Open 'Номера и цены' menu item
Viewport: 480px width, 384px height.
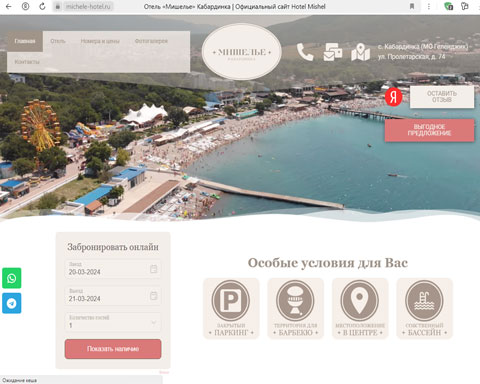coord(100,41)
